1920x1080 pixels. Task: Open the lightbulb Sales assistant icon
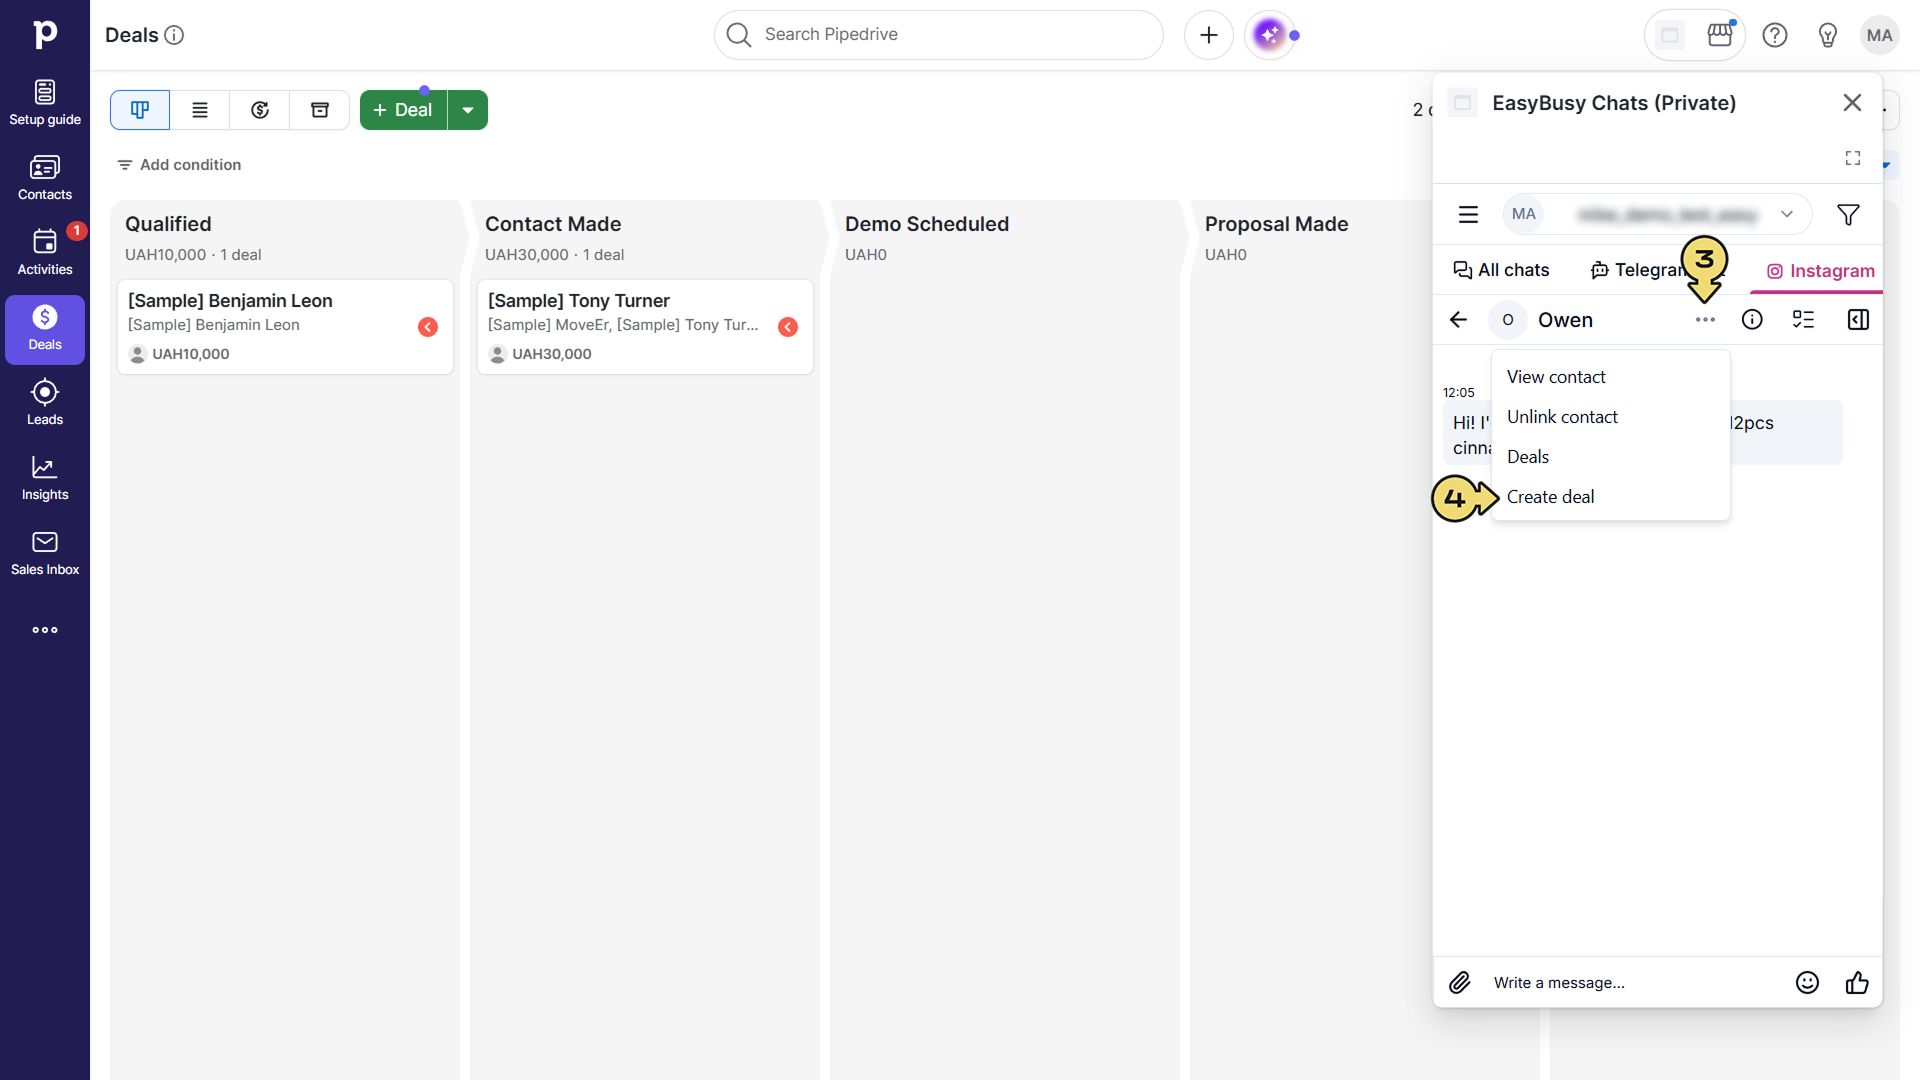pyautogui.click(x=1828, y=35)
